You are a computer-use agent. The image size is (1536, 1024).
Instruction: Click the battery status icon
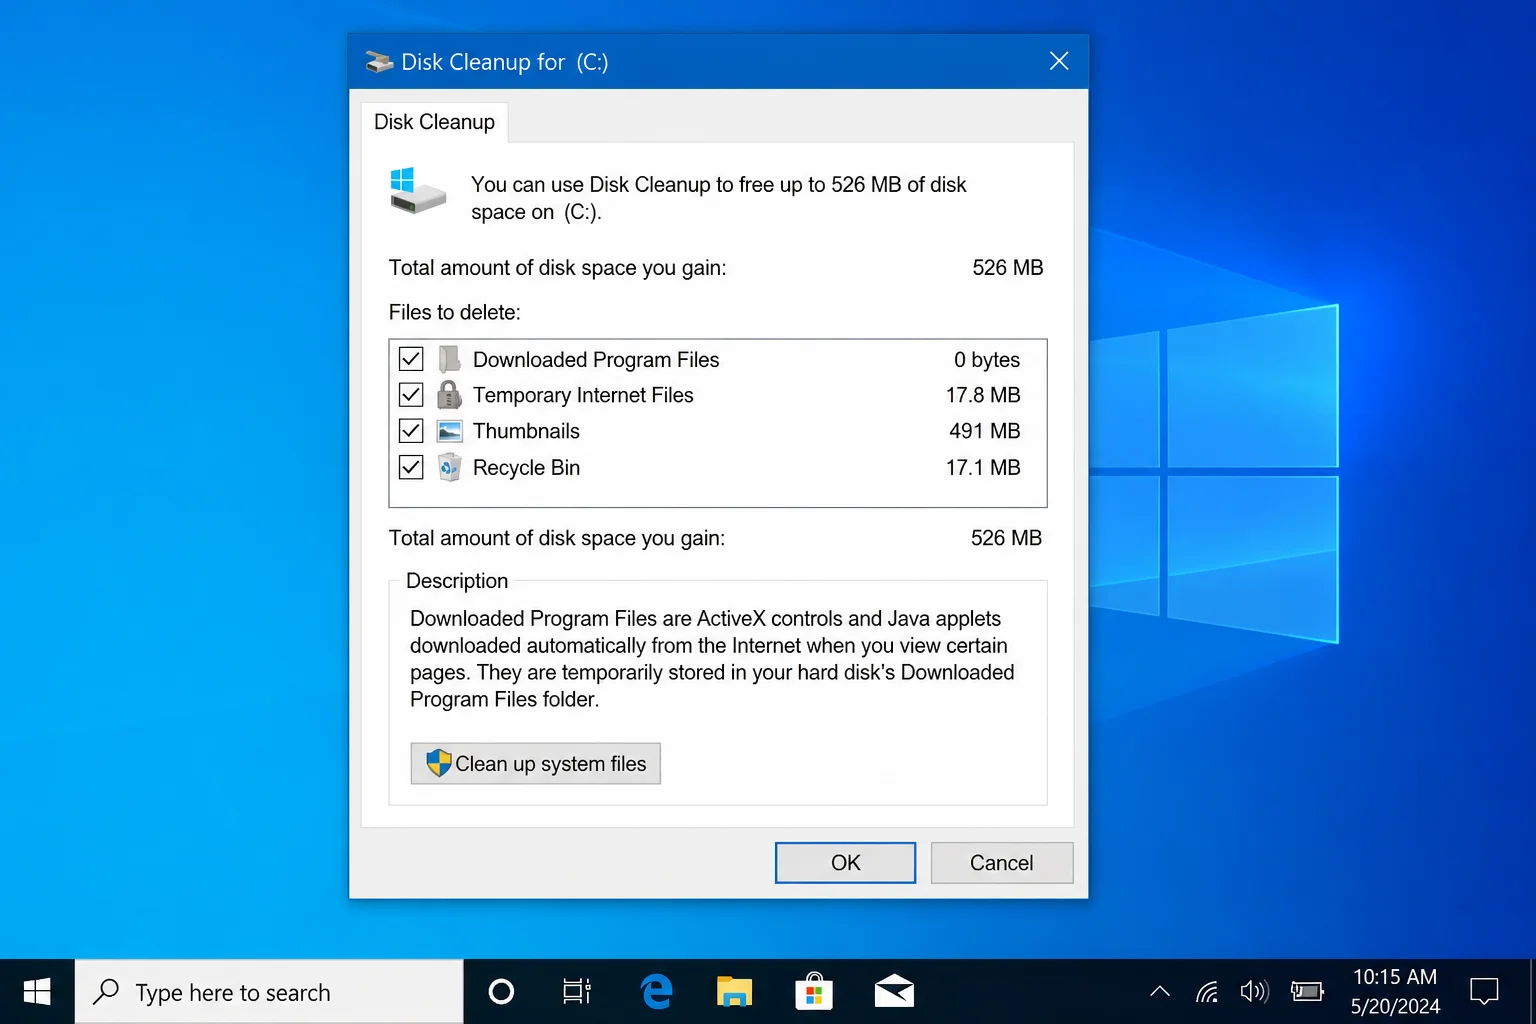tap(1307, 992)
